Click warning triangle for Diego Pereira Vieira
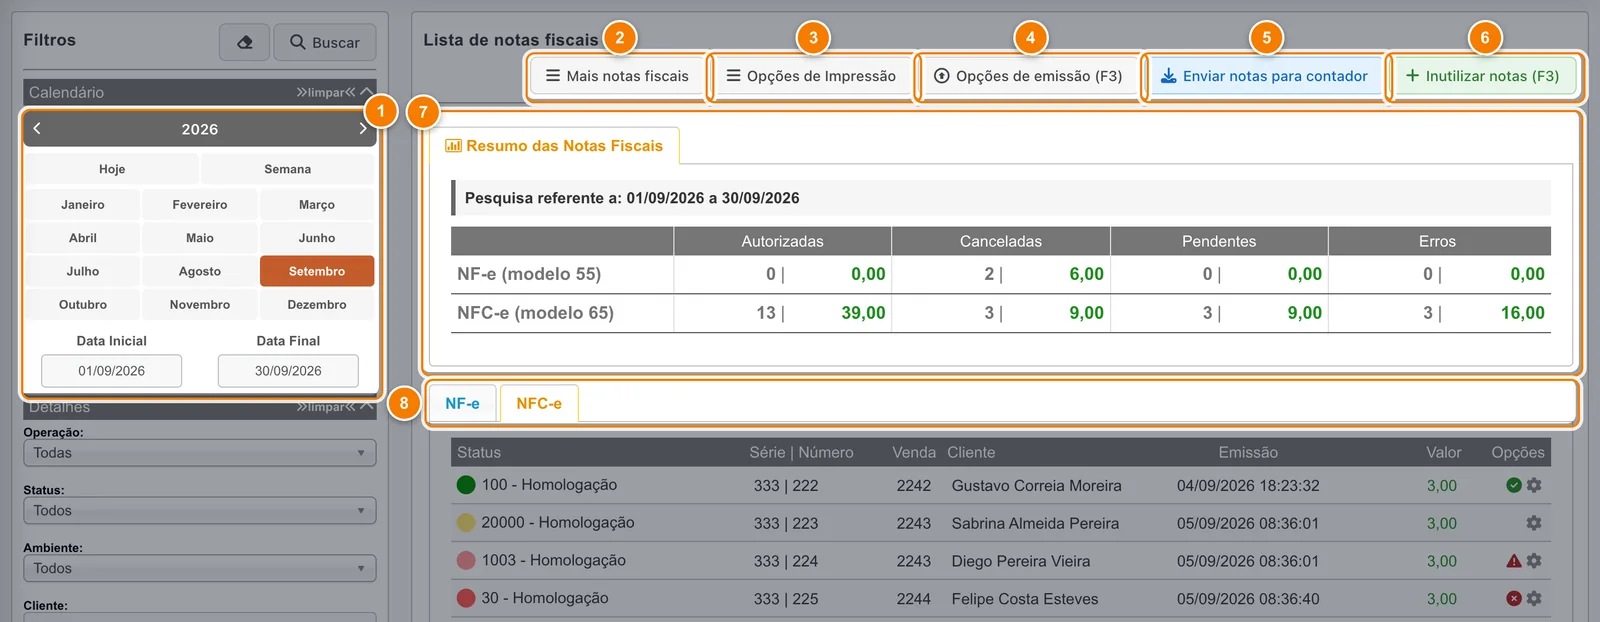This screenshot has width=1600, height=622. pyautogui.click(x=1514, y=561)
